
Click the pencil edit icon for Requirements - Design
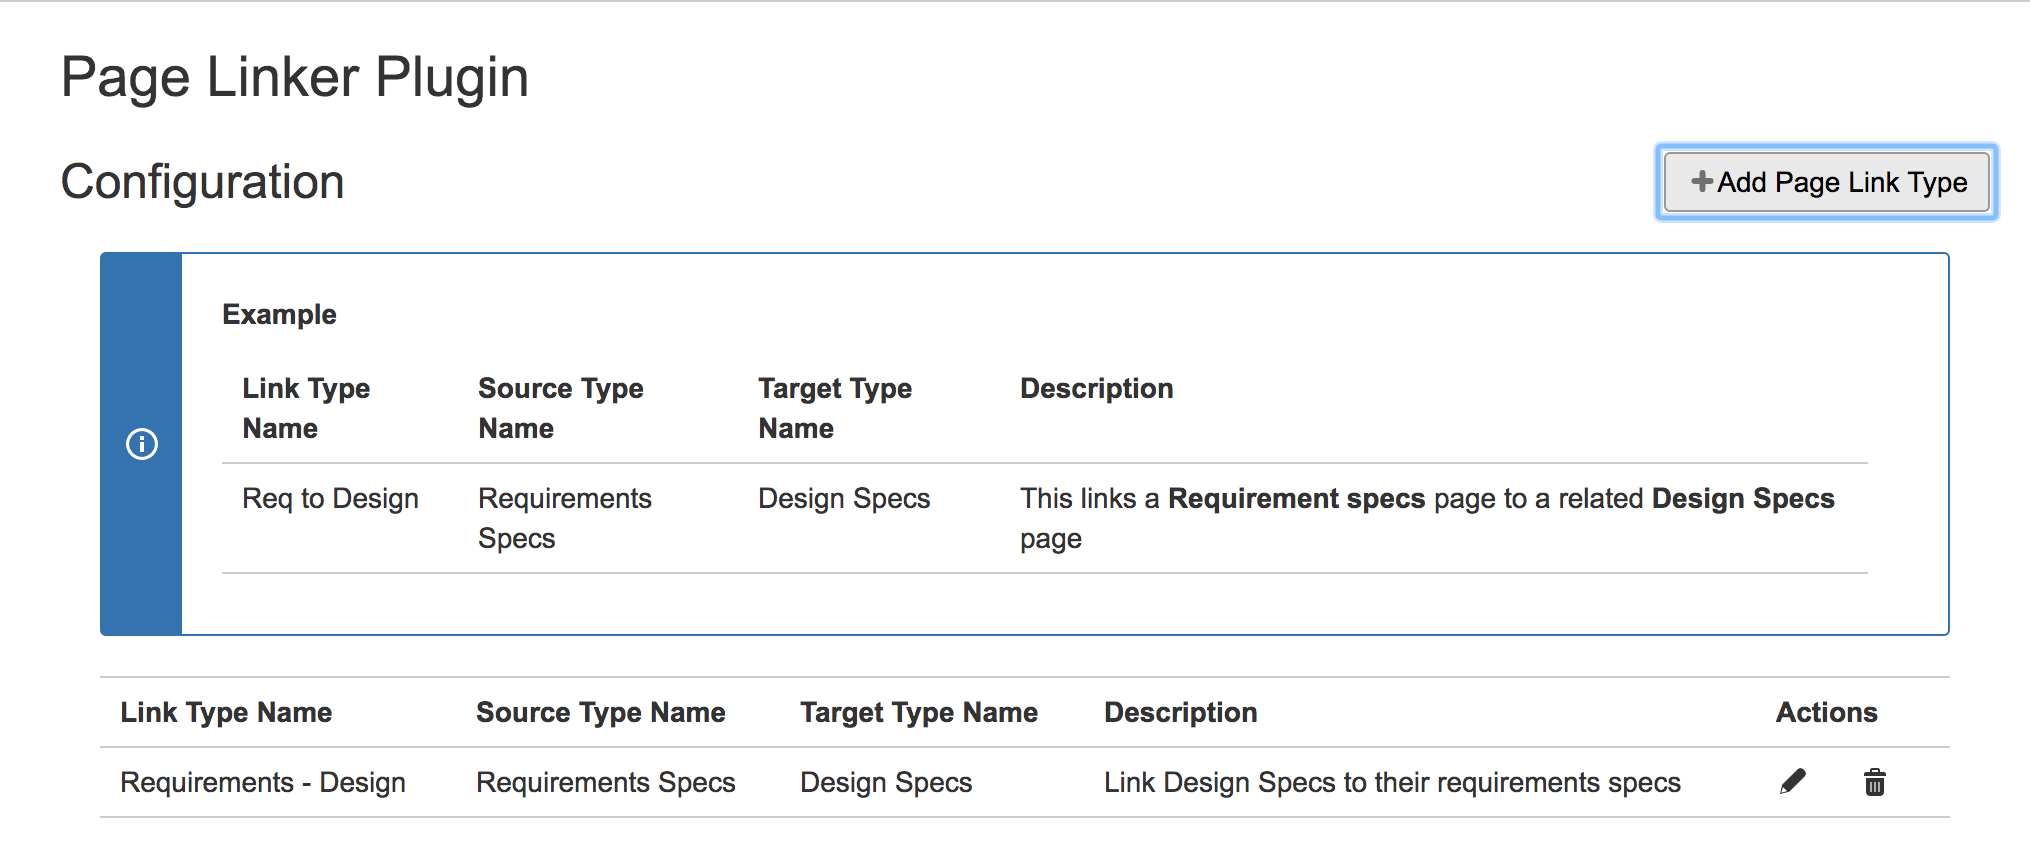[1792, 781]
